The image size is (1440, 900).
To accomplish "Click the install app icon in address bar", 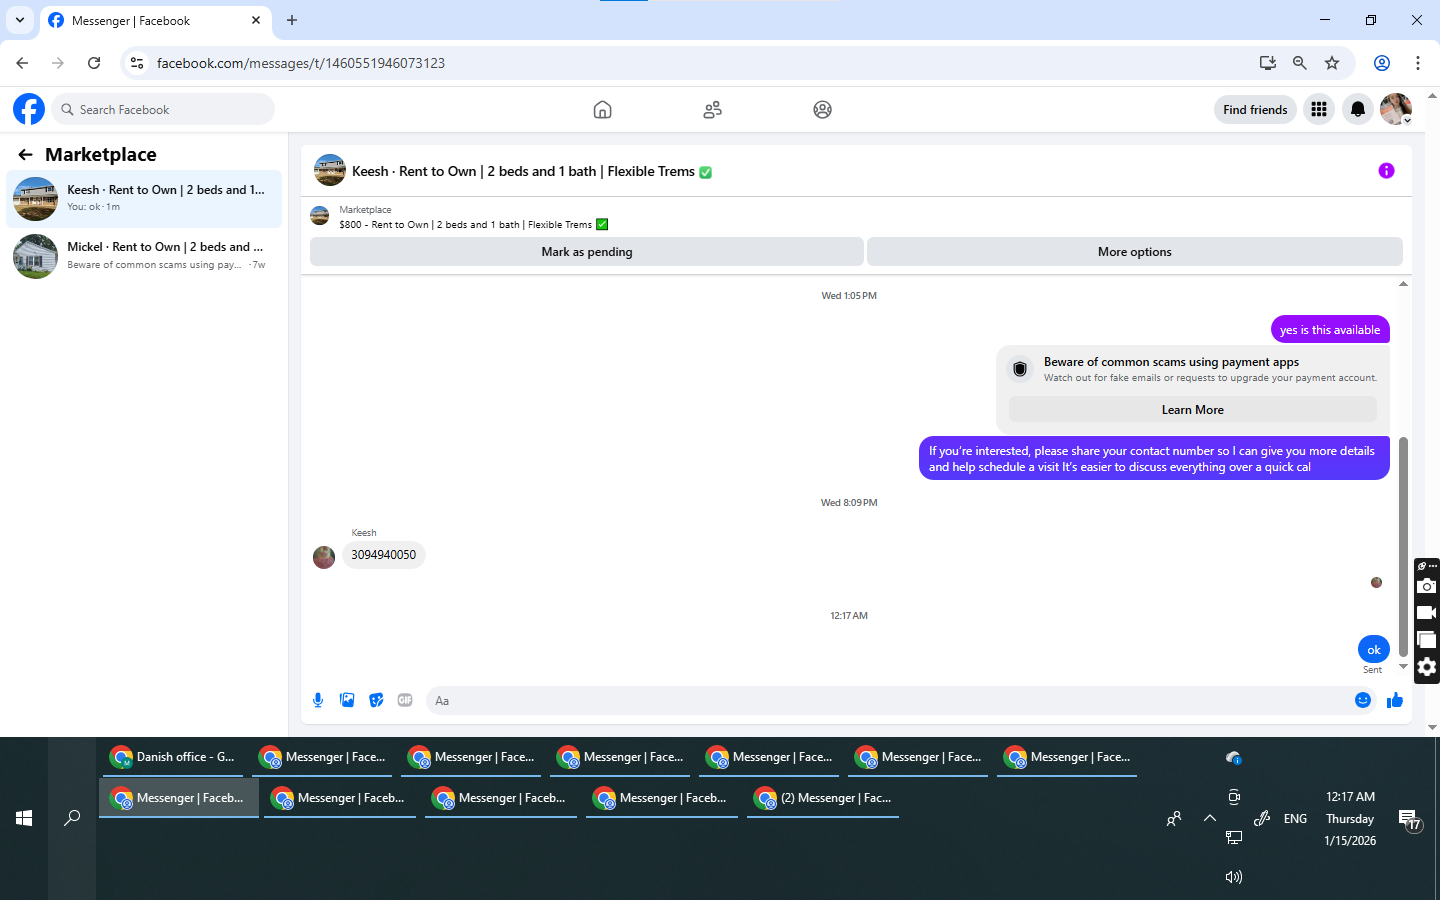I will [x=1268, y=63].
